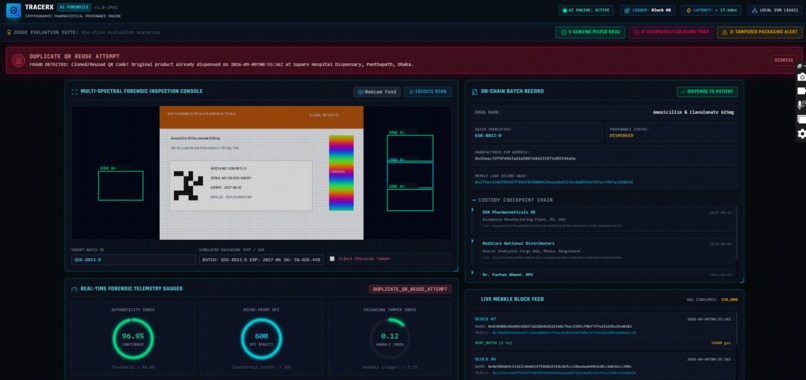
Task: Open the Block #7 entry
Action: tap(604, 330)
